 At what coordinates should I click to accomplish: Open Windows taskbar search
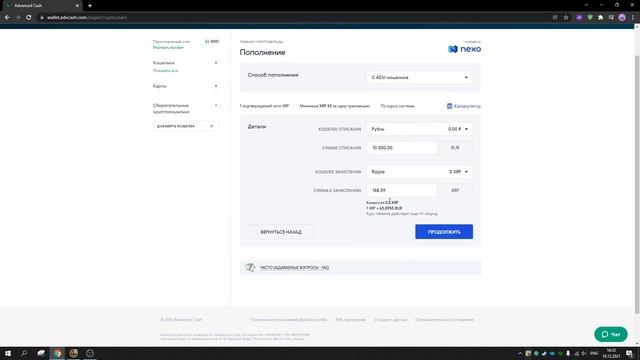pyautogui.click(x=24, y=353)
